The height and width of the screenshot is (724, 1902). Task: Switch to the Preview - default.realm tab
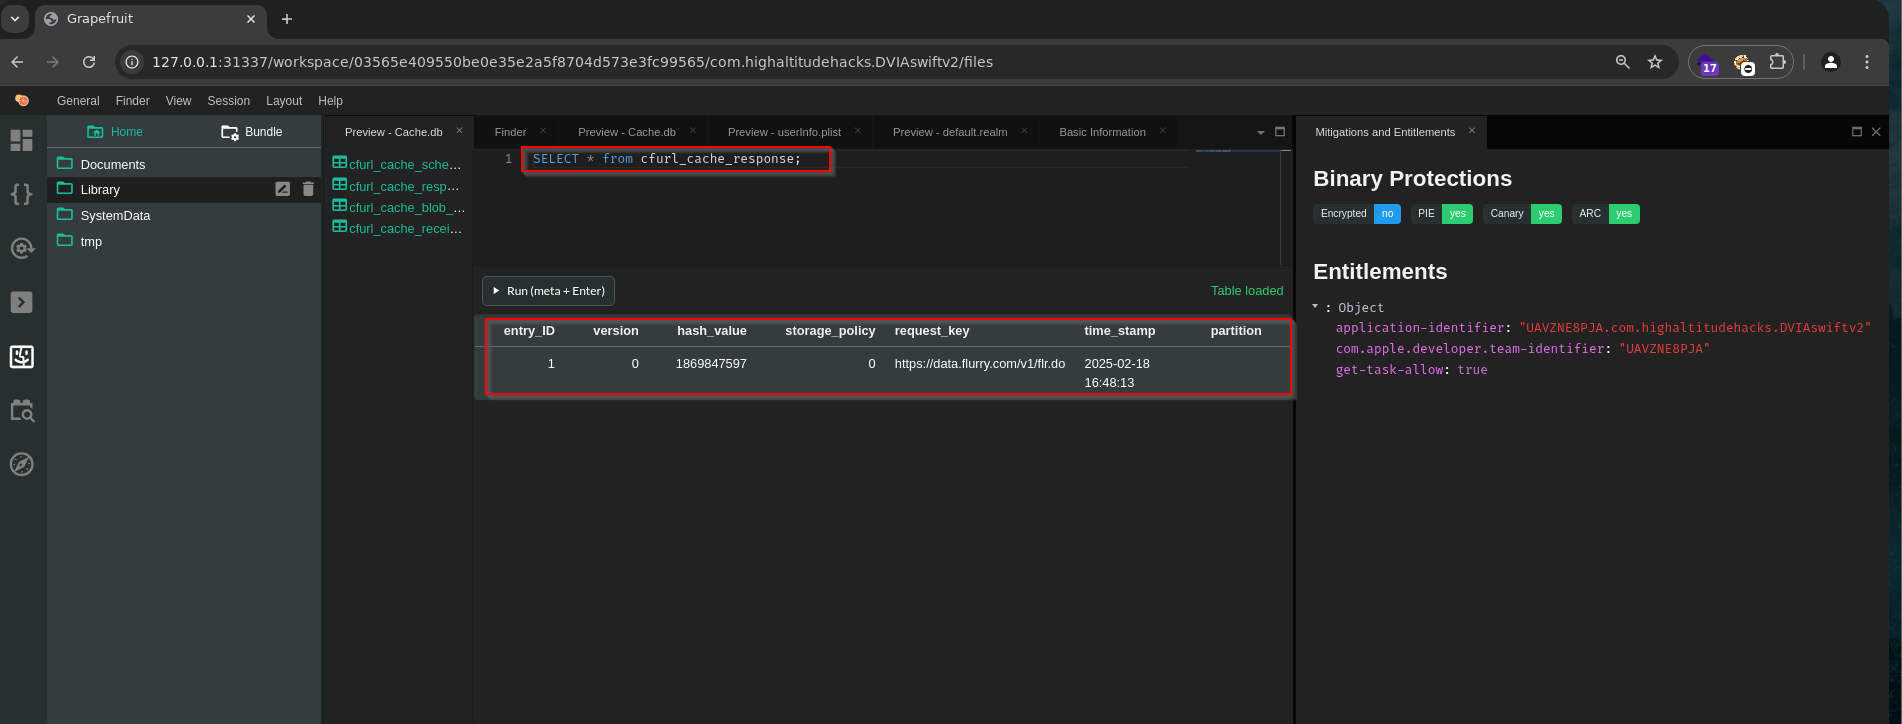(950, 132)
